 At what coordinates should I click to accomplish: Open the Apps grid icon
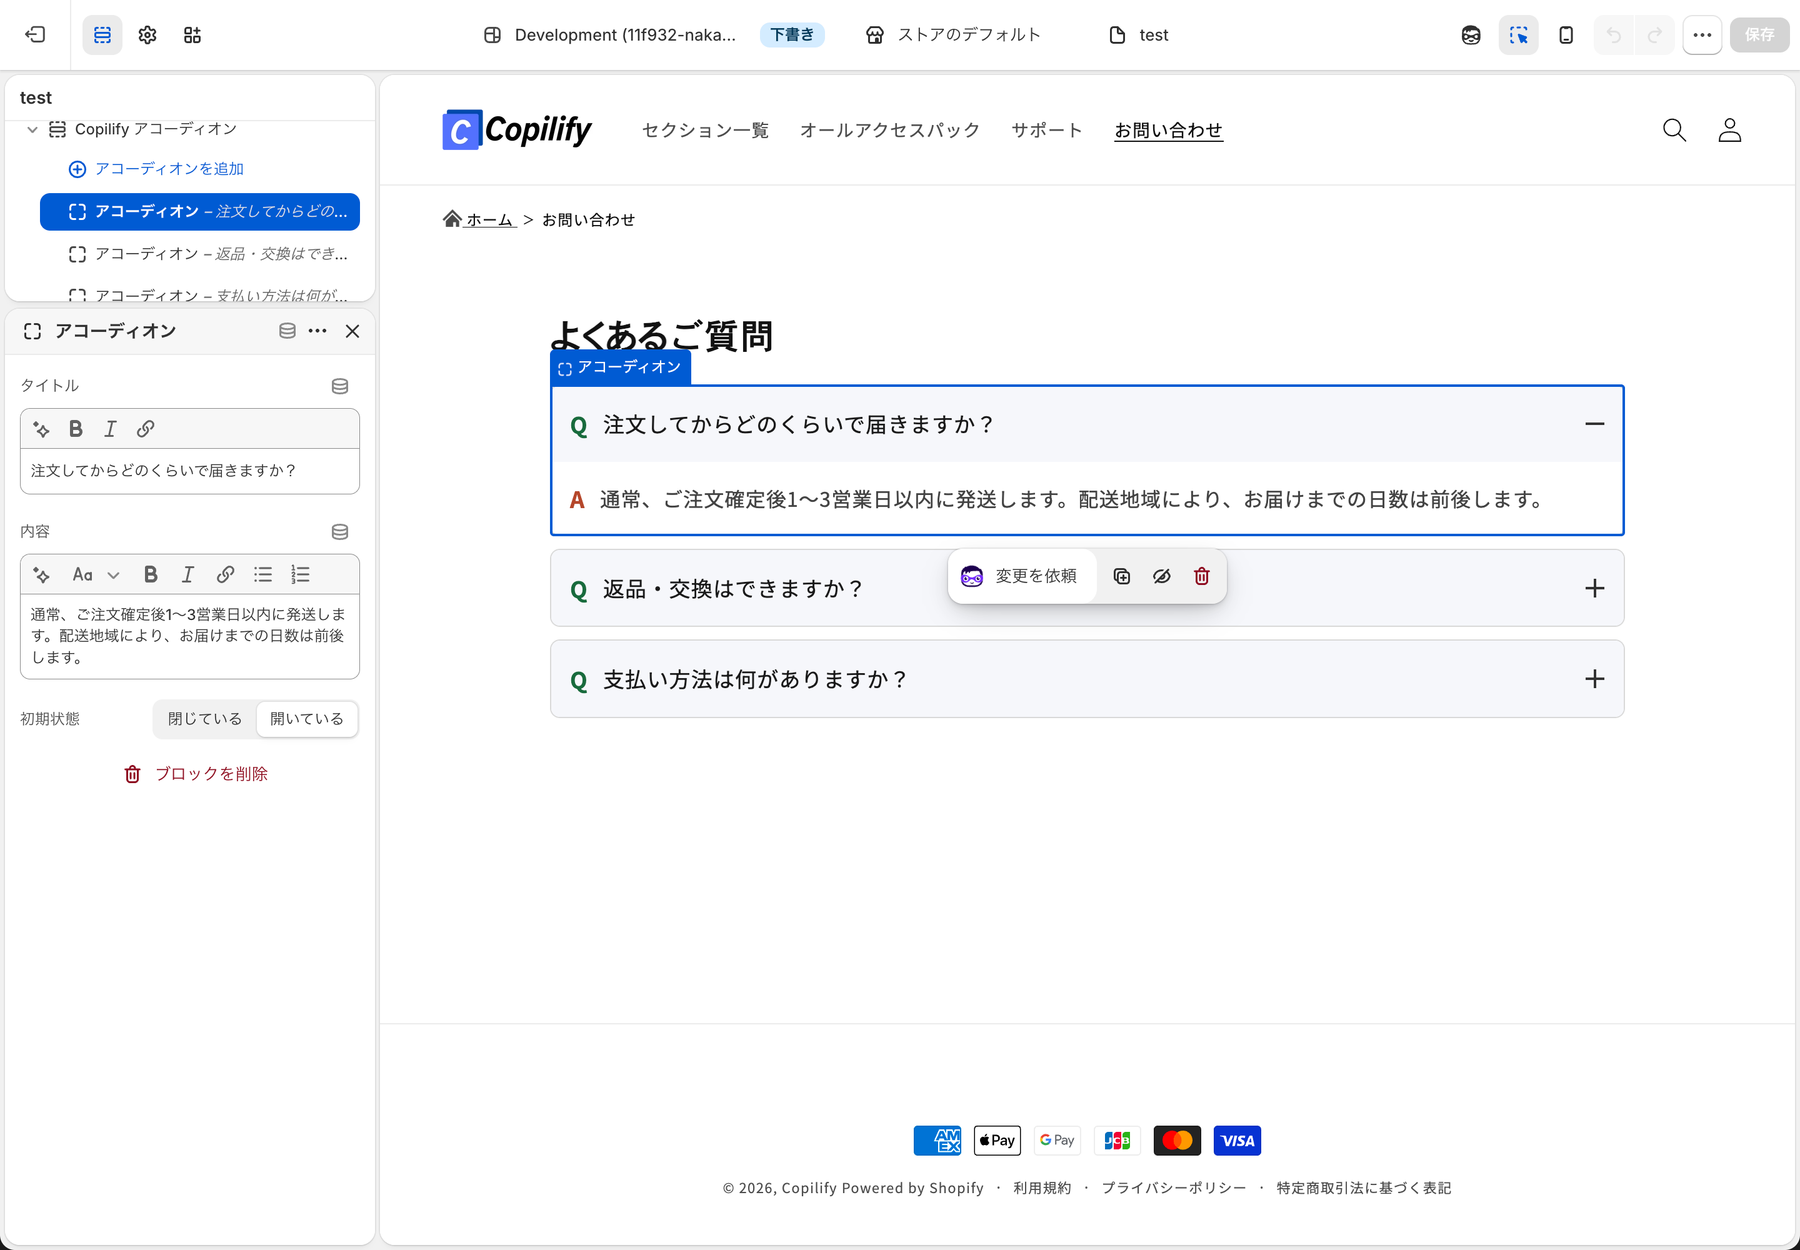(x=192, y=35)
